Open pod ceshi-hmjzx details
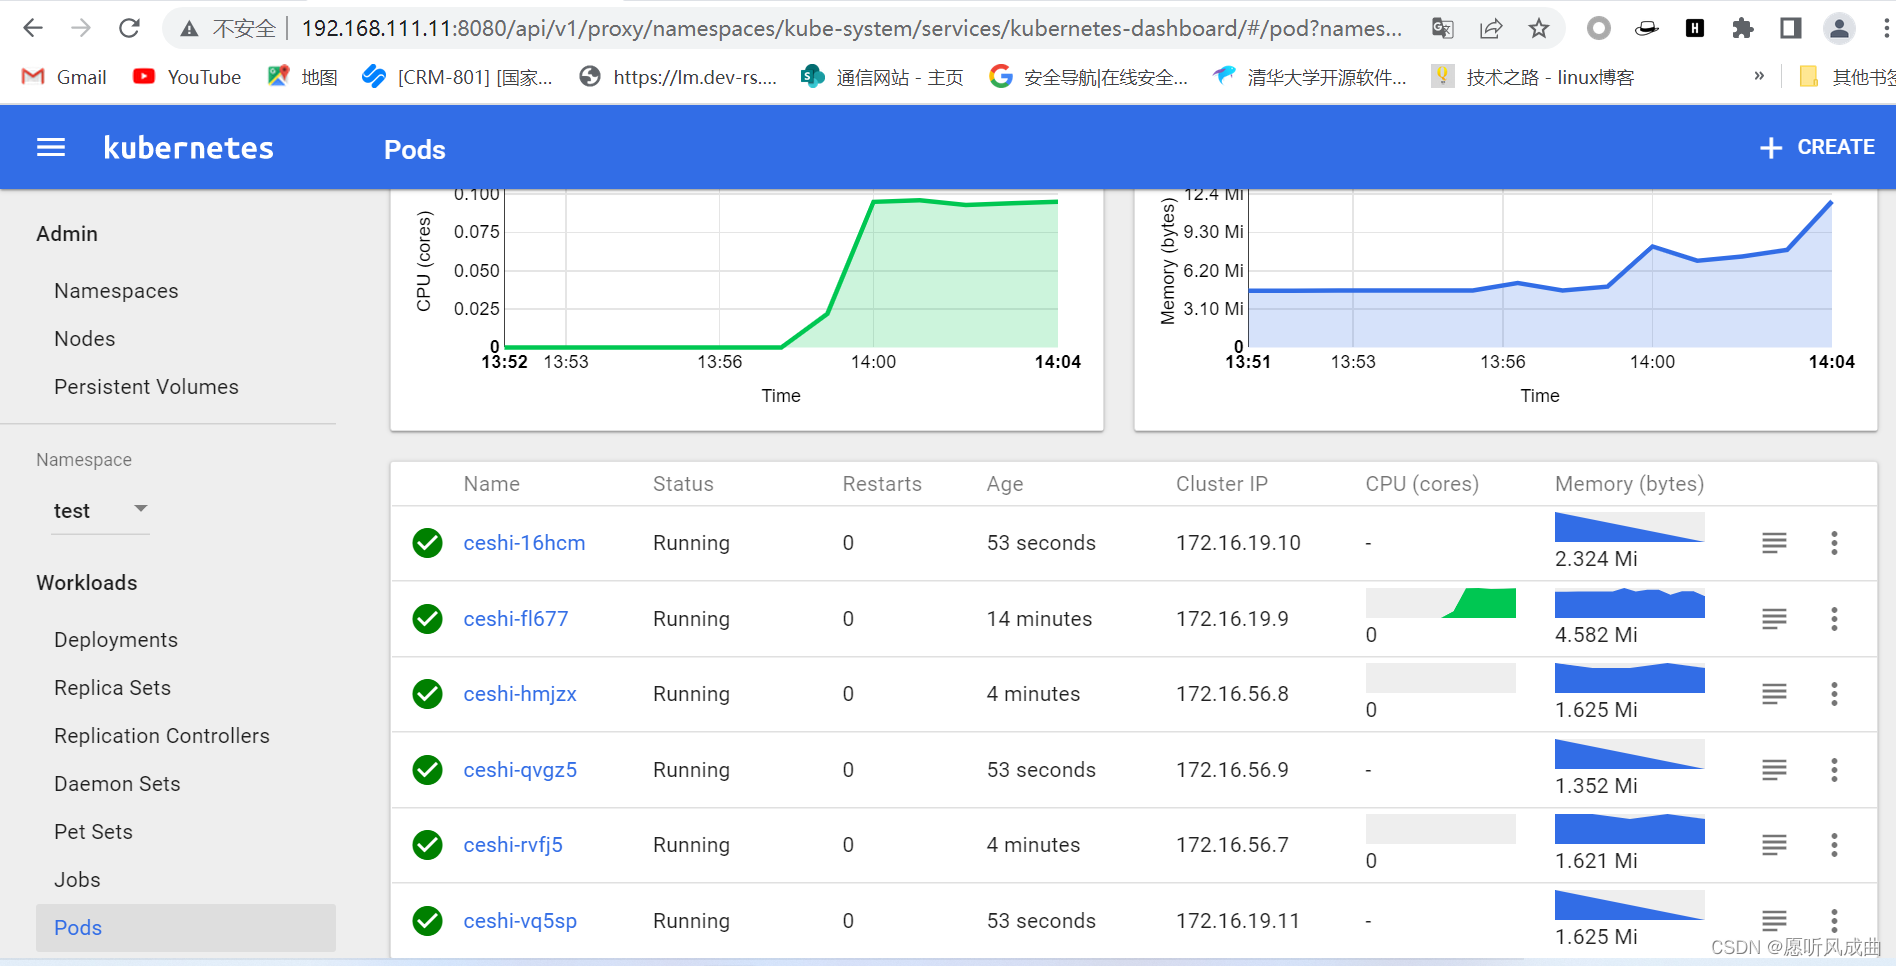The width and height of the screenshot is (1896, 966). point(520,694)
